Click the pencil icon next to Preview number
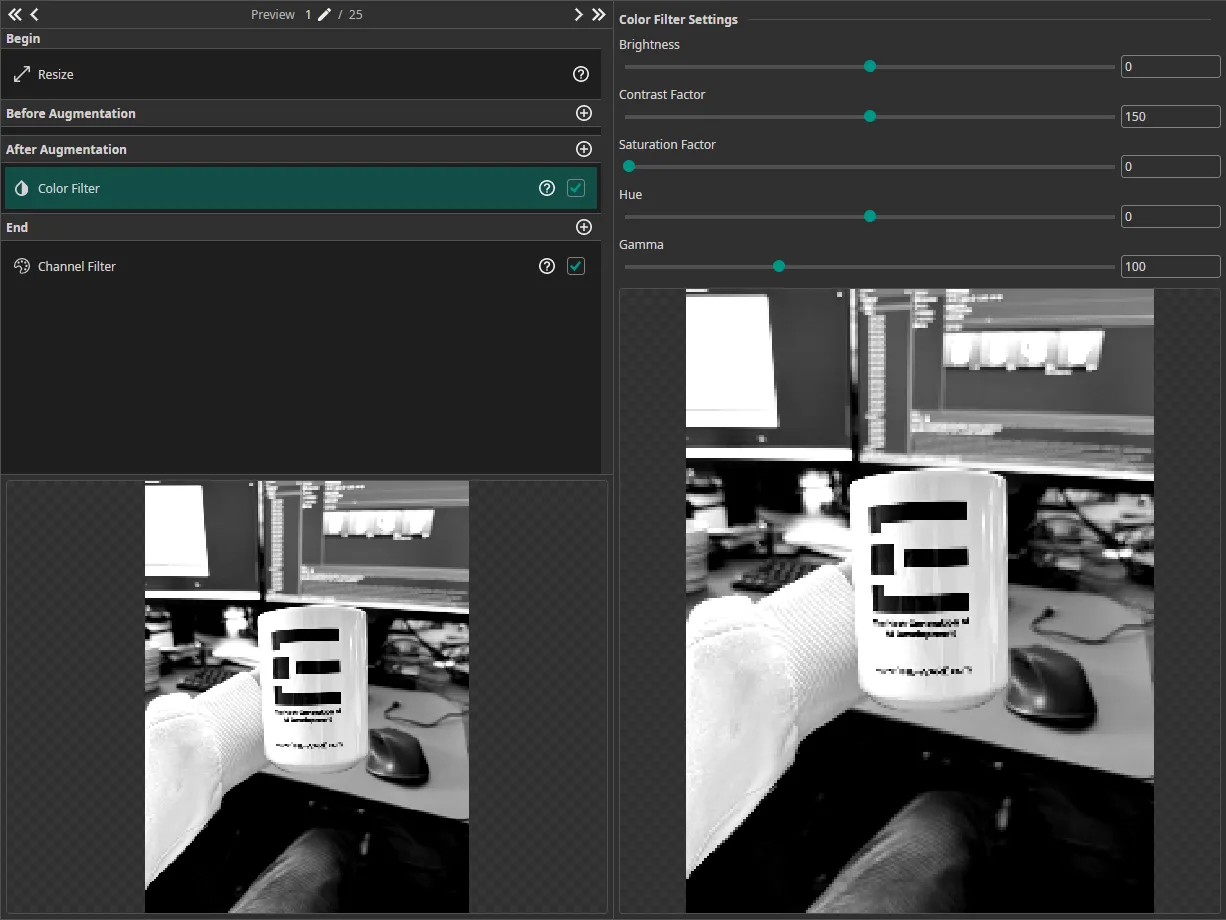 [x=324, y=14]
